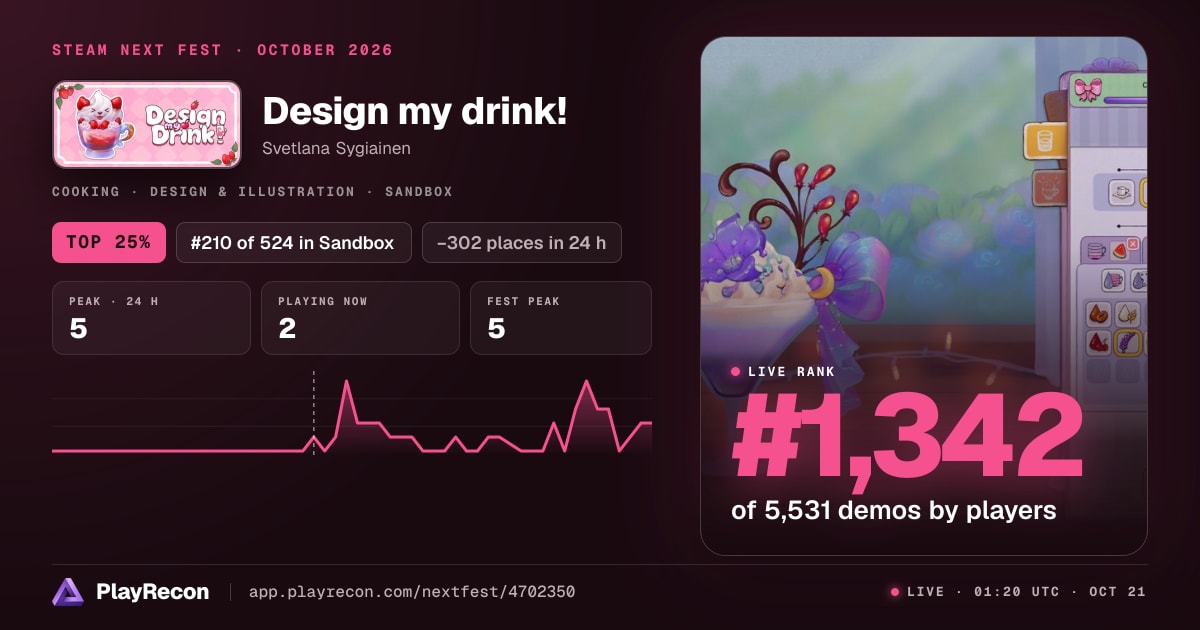The height and width of the screenshot is (630, 1200).
Task: Click the PlayRecon triangle logo icon
Action: pos(67,592)
